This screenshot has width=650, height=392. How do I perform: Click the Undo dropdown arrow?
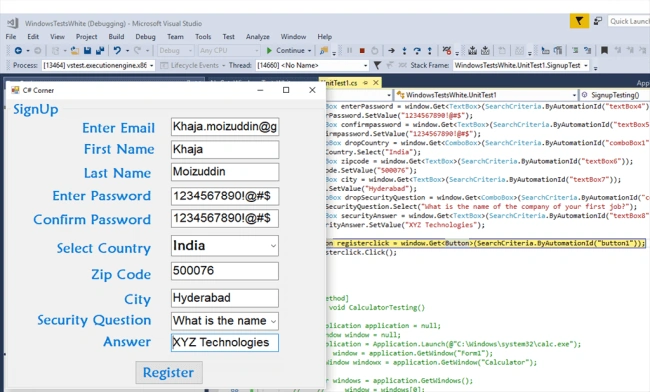pyautogui.click(x=127, y=51)
